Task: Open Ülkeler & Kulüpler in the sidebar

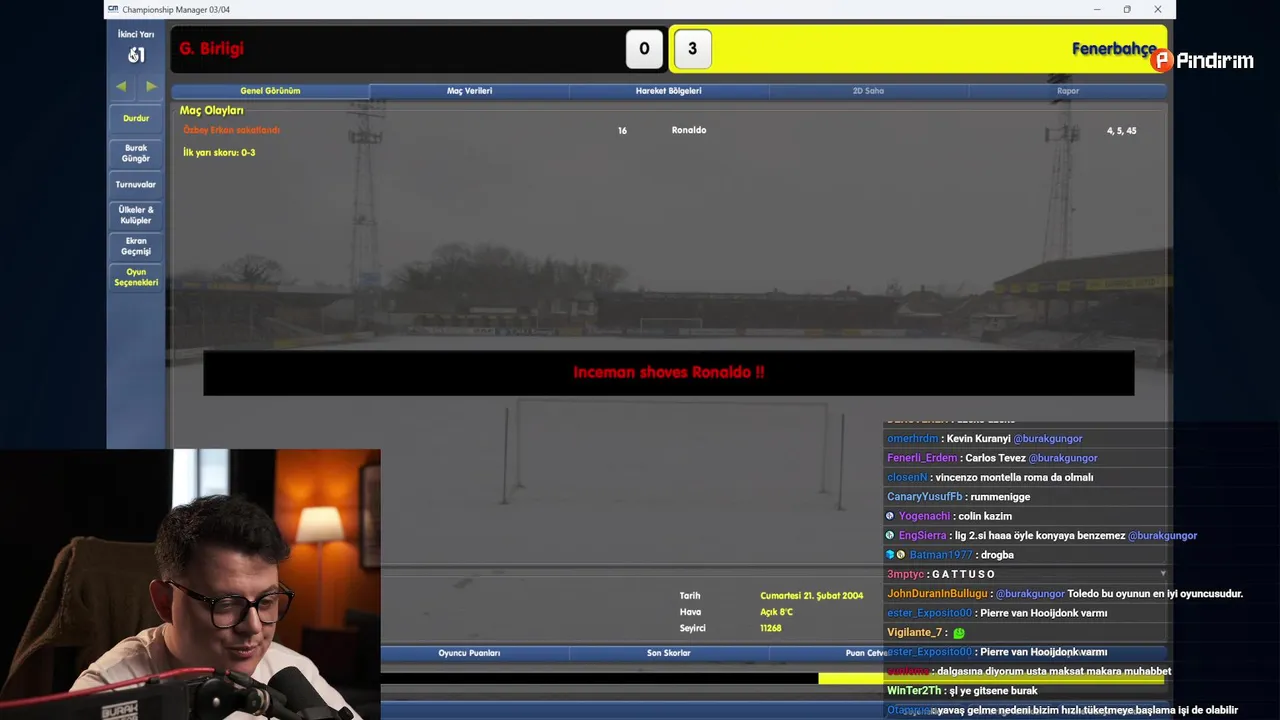Action: coord(136,215)
